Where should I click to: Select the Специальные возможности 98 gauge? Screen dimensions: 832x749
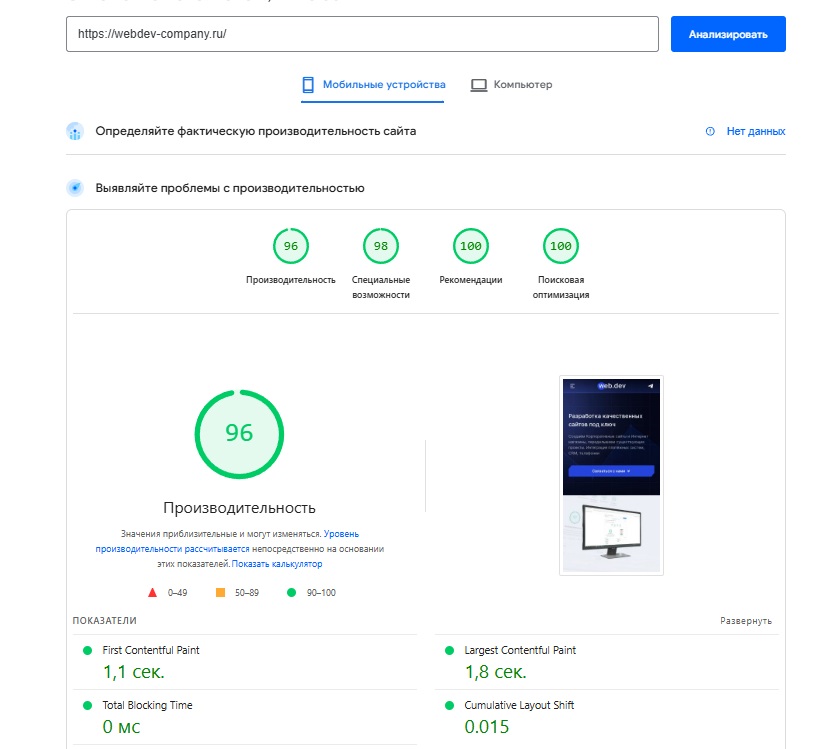click(381, 246)
